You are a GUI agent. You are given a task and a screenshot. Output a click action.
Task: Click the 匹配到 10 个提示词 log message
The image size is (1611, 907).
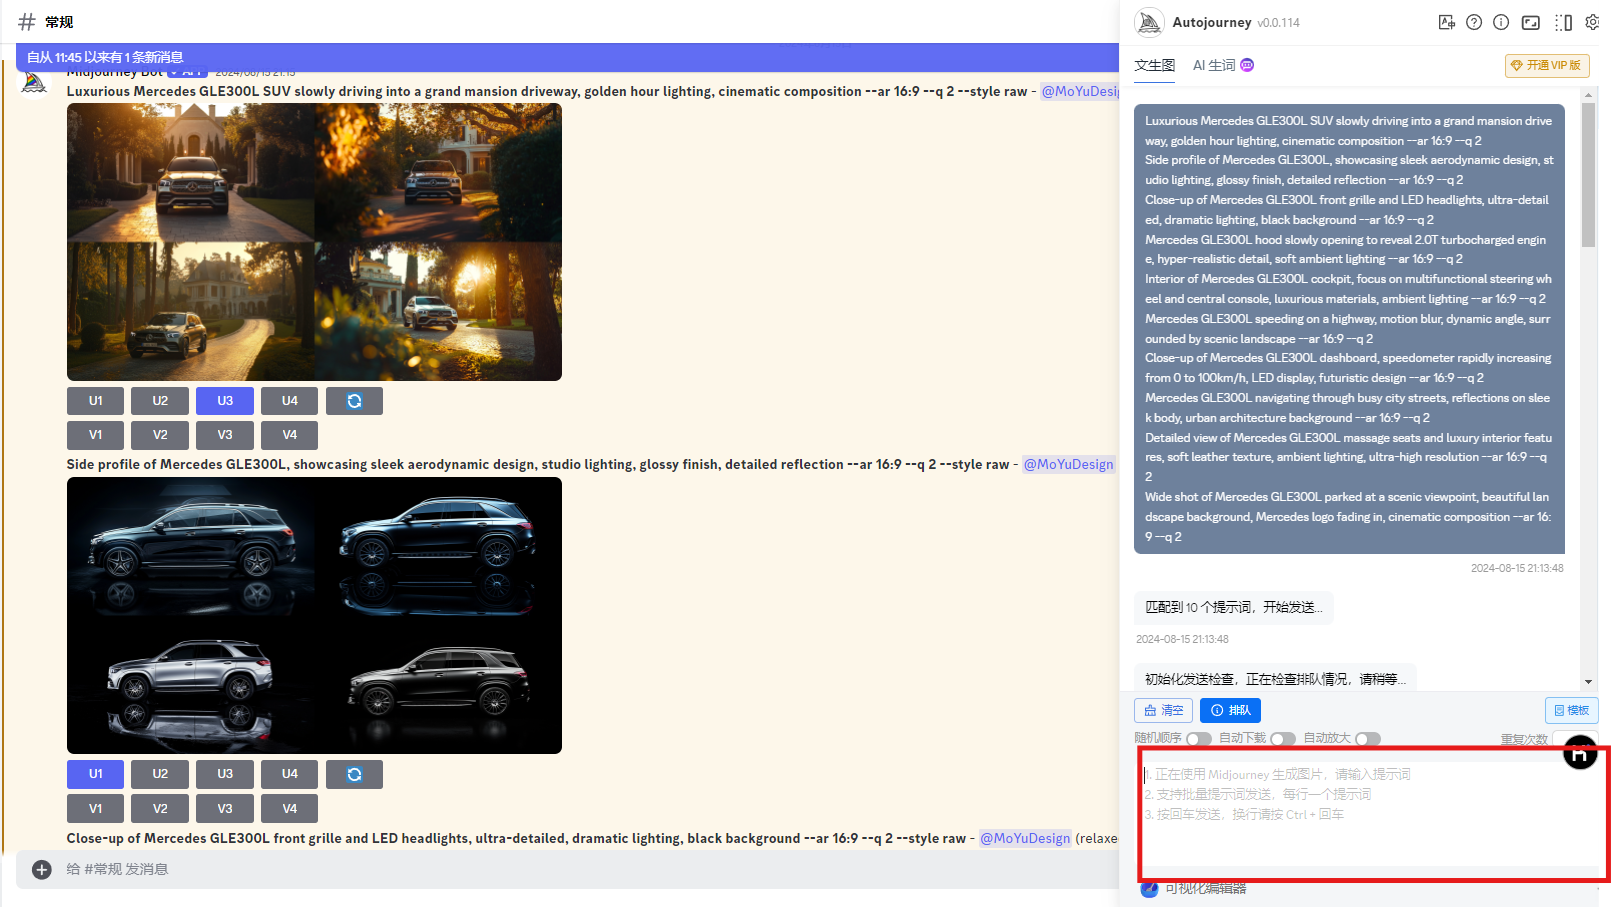click(x=1234, y=607)
